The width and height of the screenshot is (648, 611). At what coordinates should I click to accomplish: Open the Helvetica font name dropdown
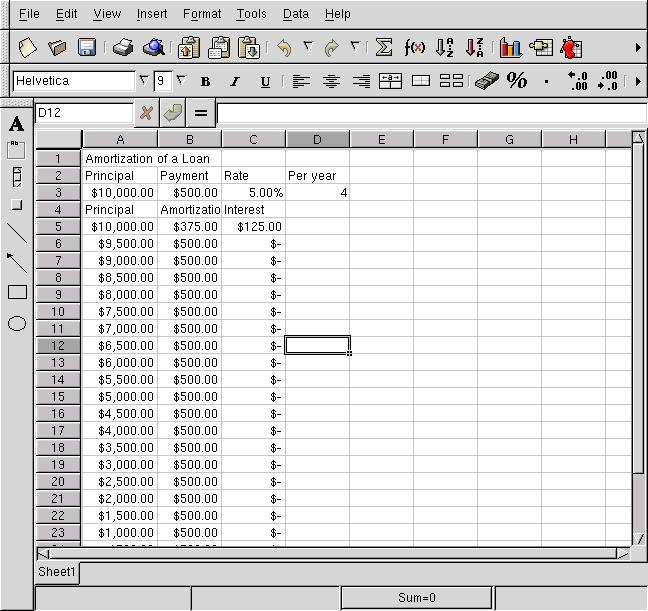coord(143,81)
